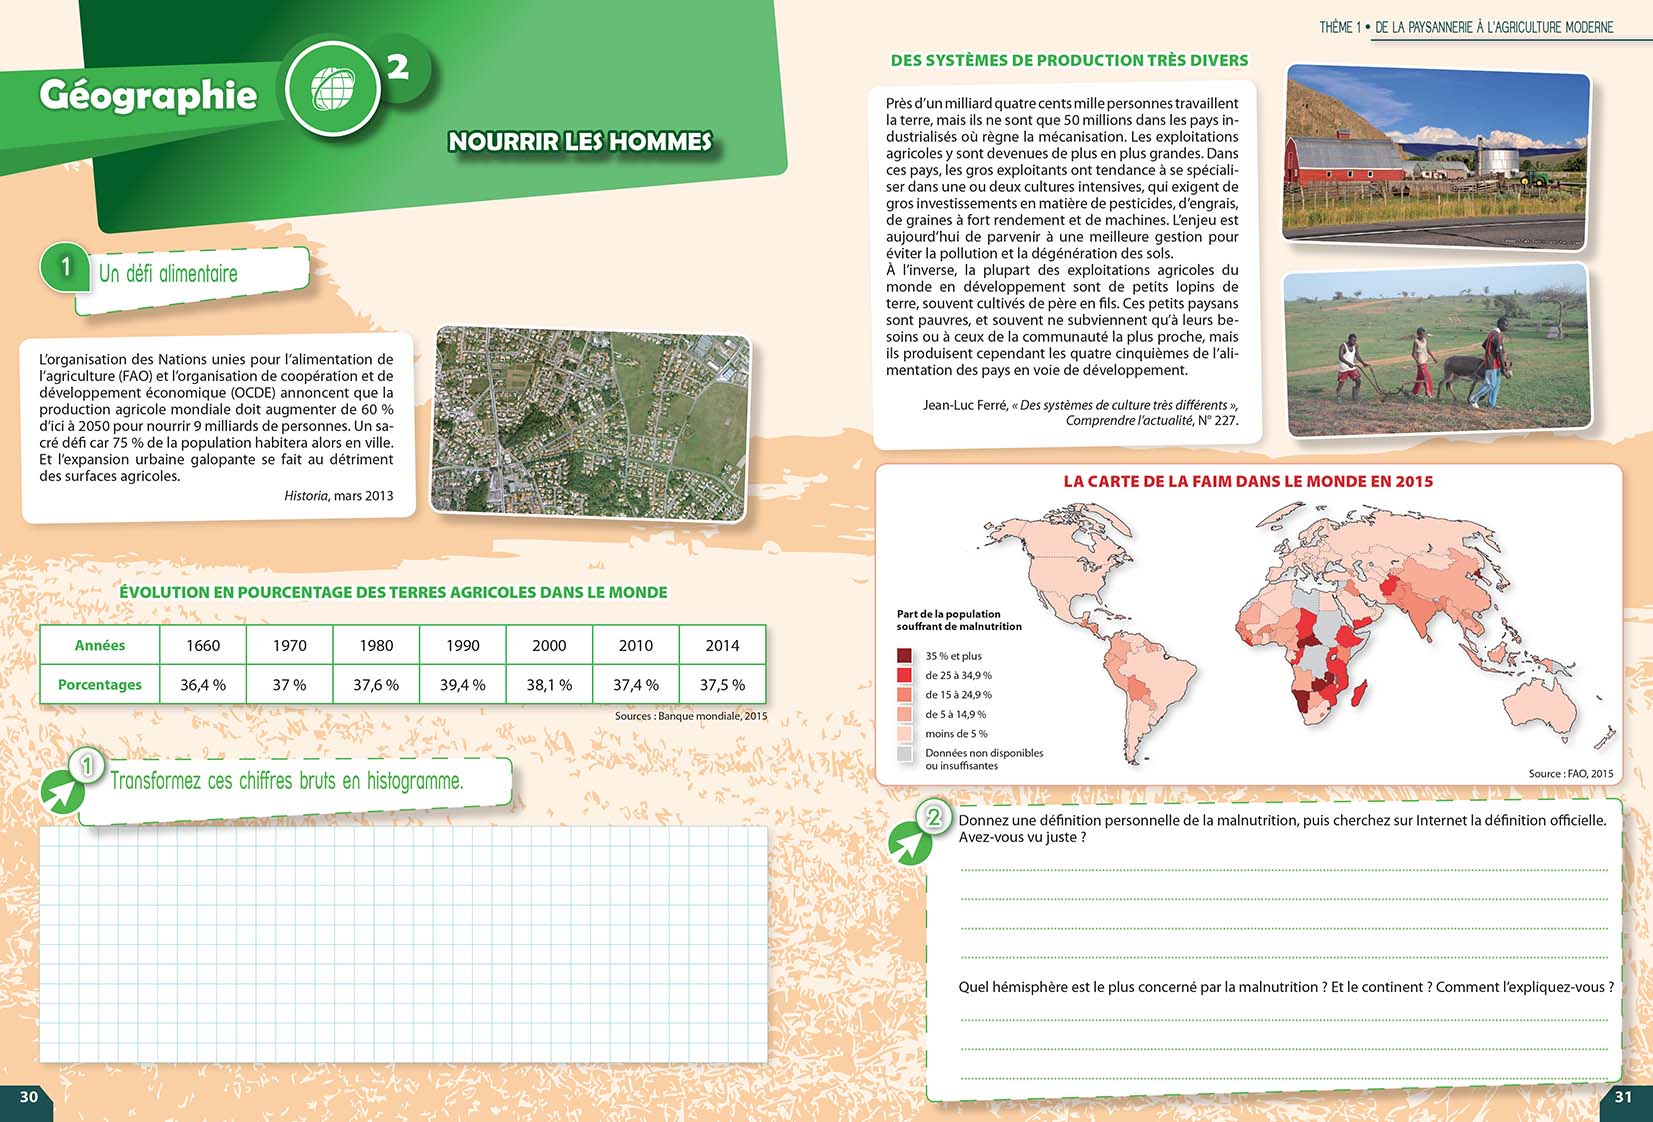Click the 37,5 % table cell
The height and width of the screenshot is (1122, 1653).
coord(722,685)
